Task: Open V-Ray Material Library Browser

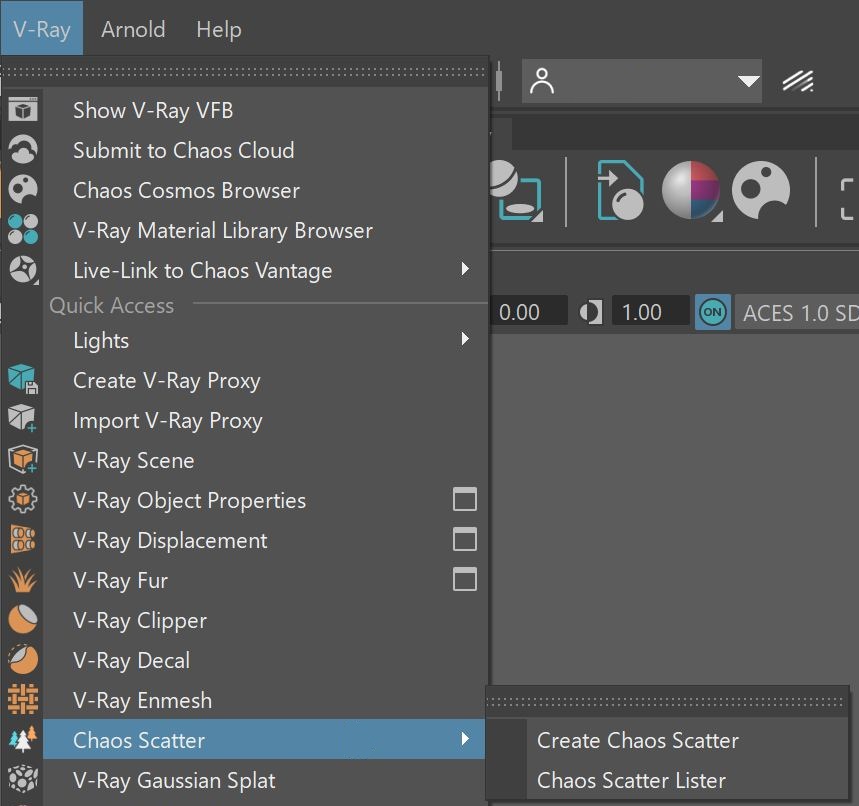Action: pyautogui.click(x=265, y=230)
